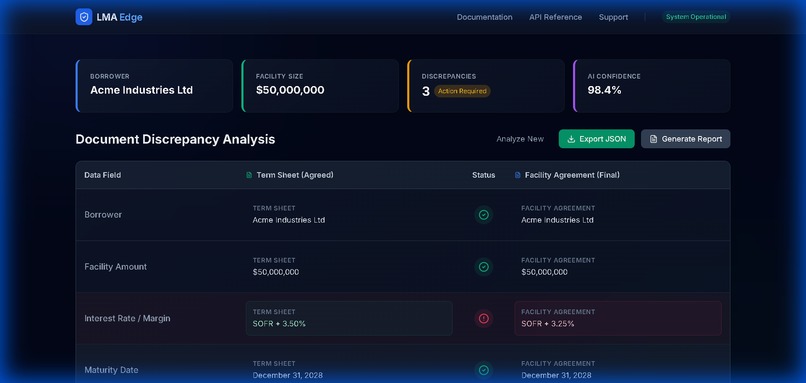Click the Document Discrepancy Analysis heading
The width and height of the screenshot is (806, 383).
click(175, 139)
